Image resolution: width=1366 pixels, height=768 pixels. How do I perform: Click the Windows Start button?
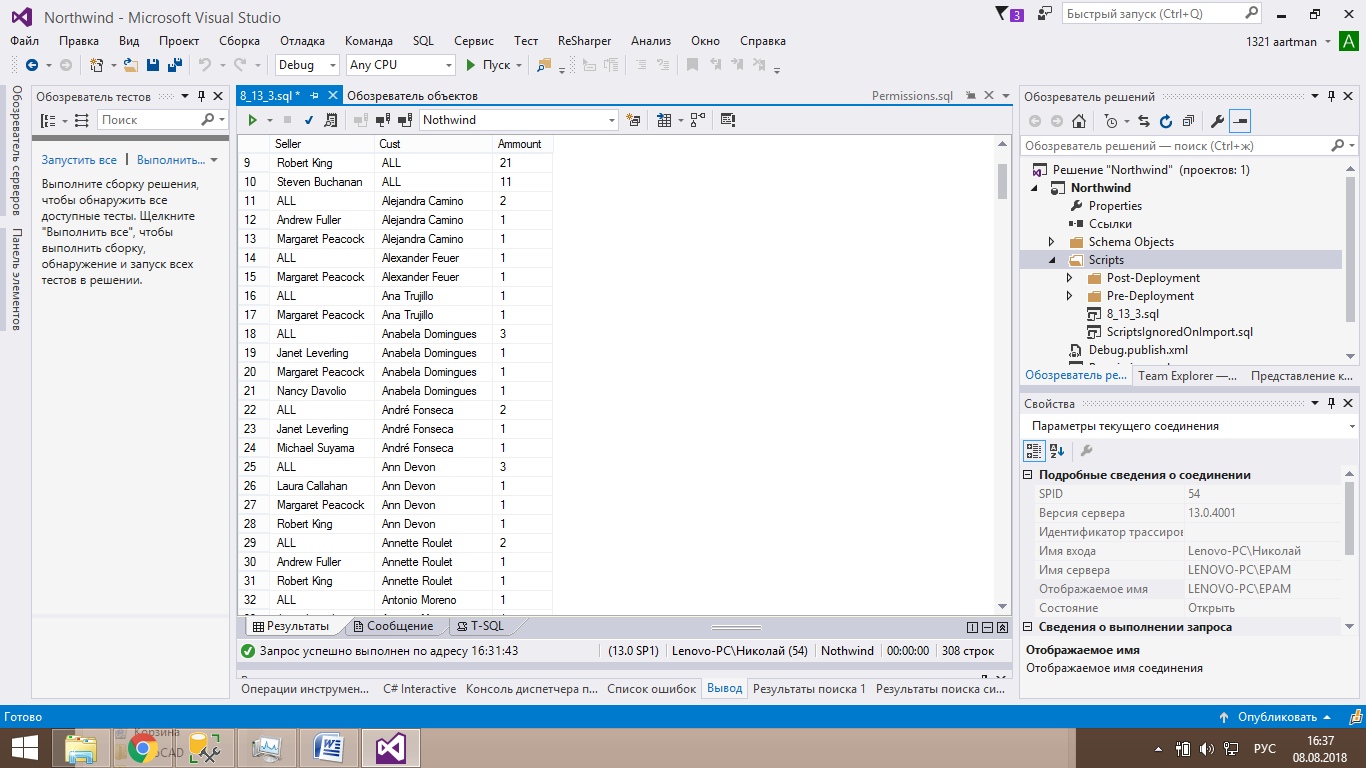24,748
